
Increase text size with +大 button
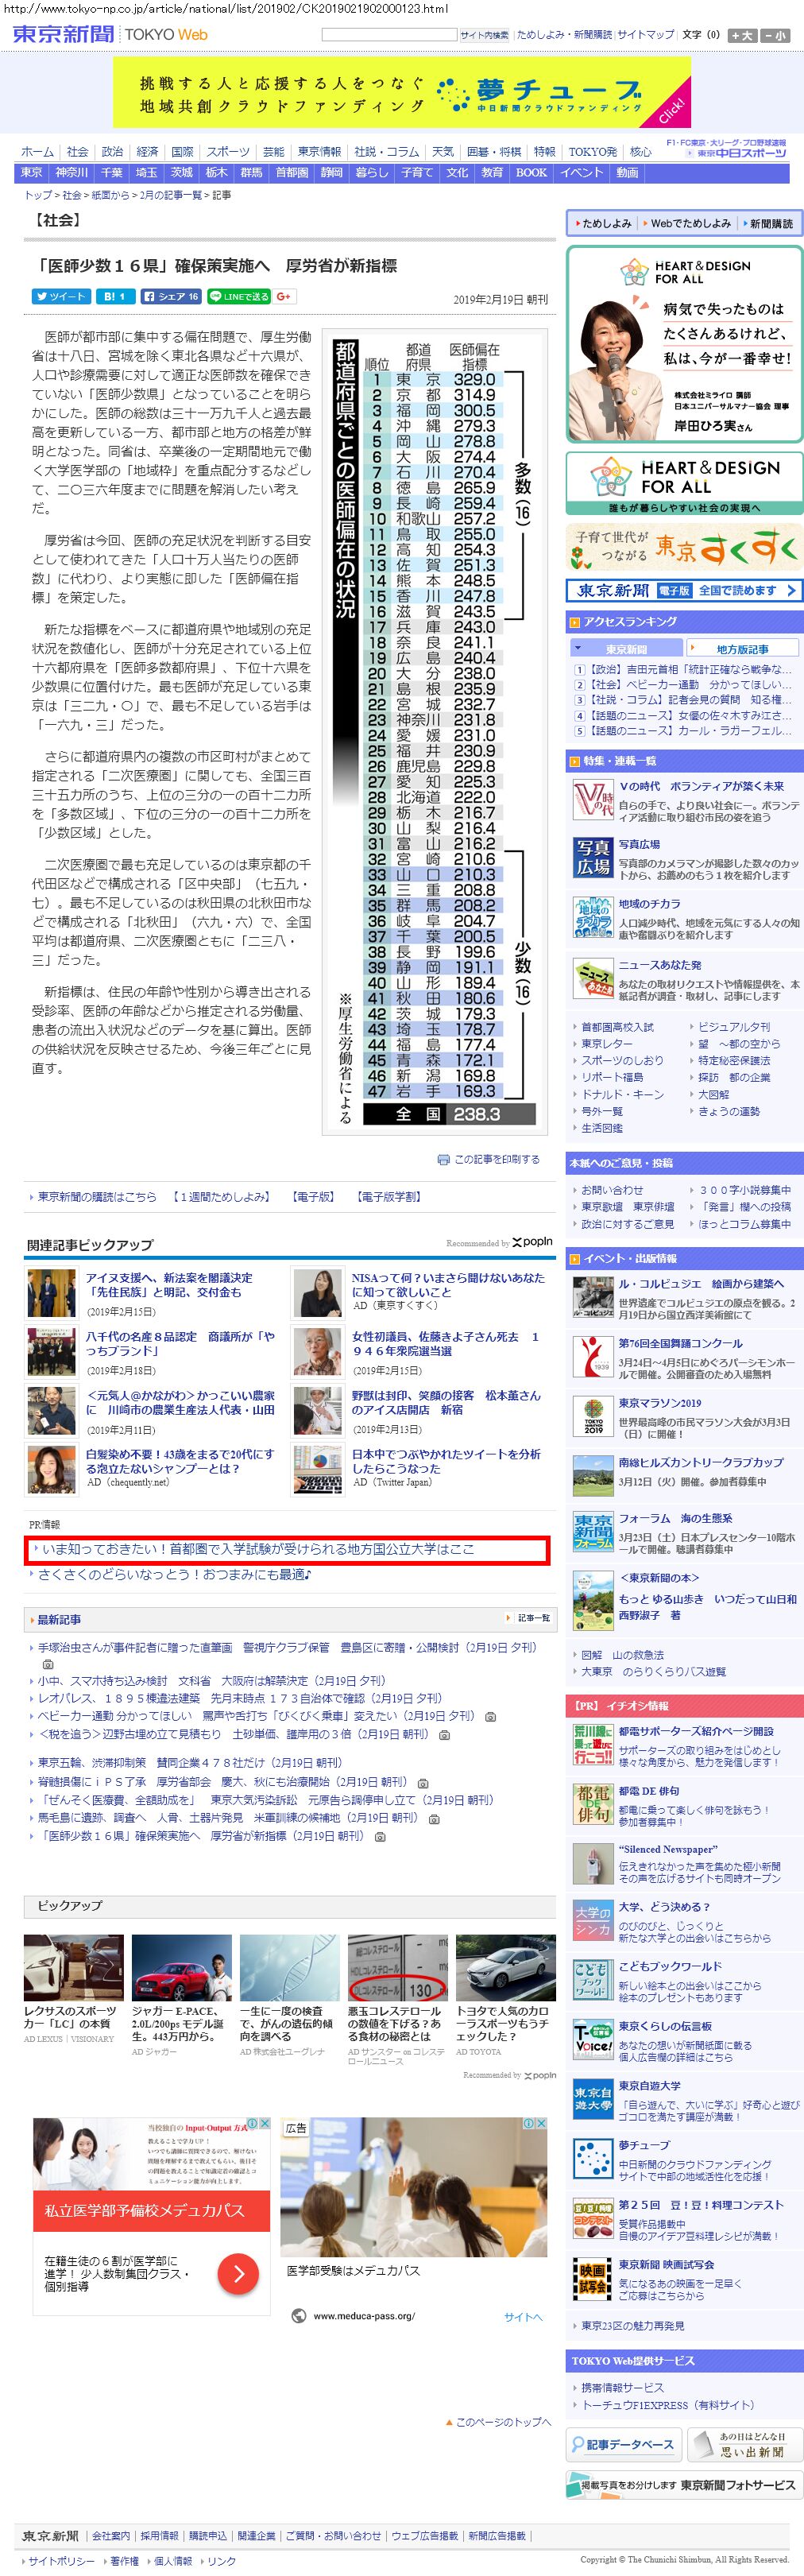[742, 35]
